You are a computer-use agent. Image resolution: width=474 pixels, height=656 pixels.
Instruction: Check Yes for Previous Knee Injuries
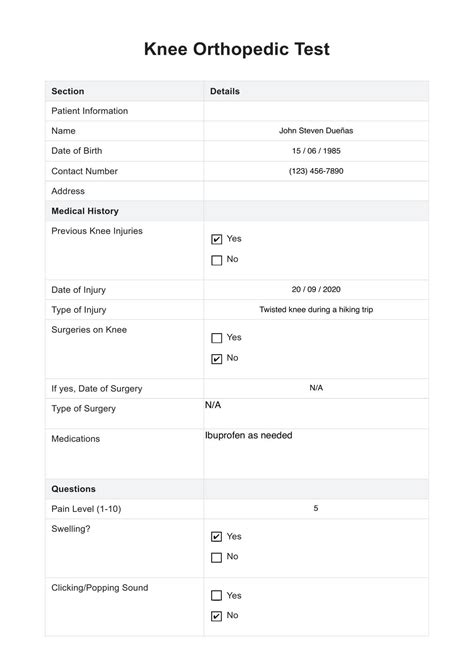216,239
